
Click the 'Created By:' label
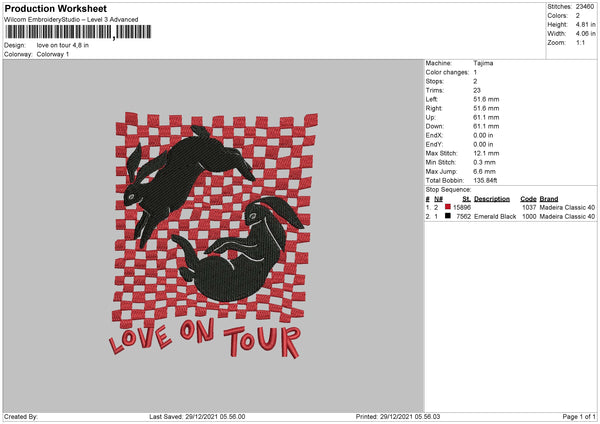[21, 417]
